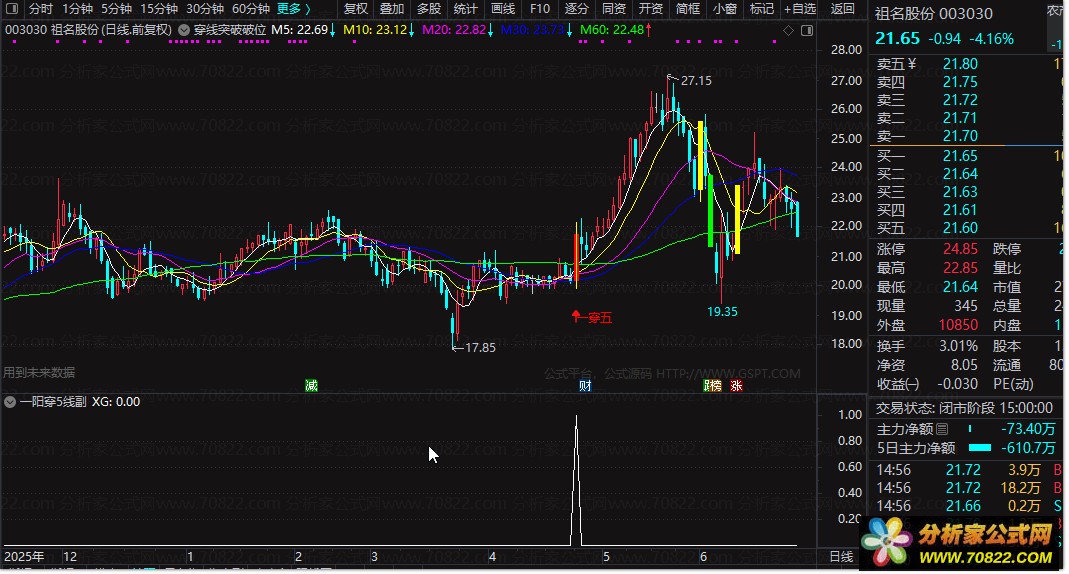
Task: Click the 日线 period label at bottom right
Action: click(841, 556)
